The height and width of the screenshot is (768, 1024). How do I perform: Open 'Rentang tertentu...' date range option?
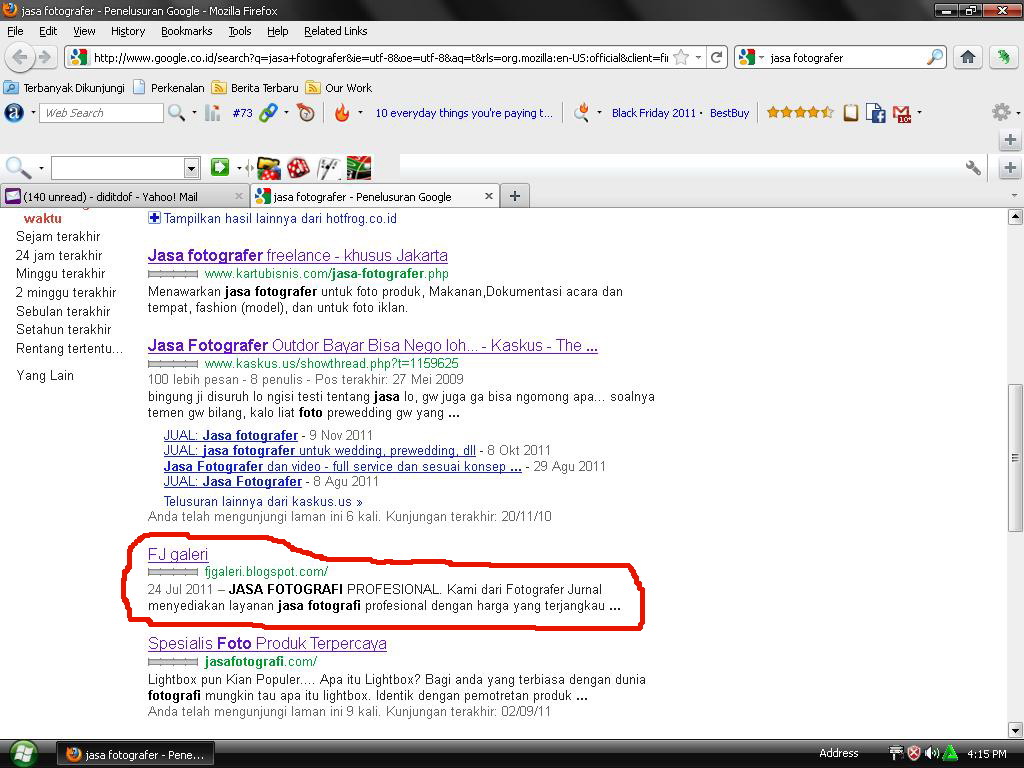click(x=69, y=349)
